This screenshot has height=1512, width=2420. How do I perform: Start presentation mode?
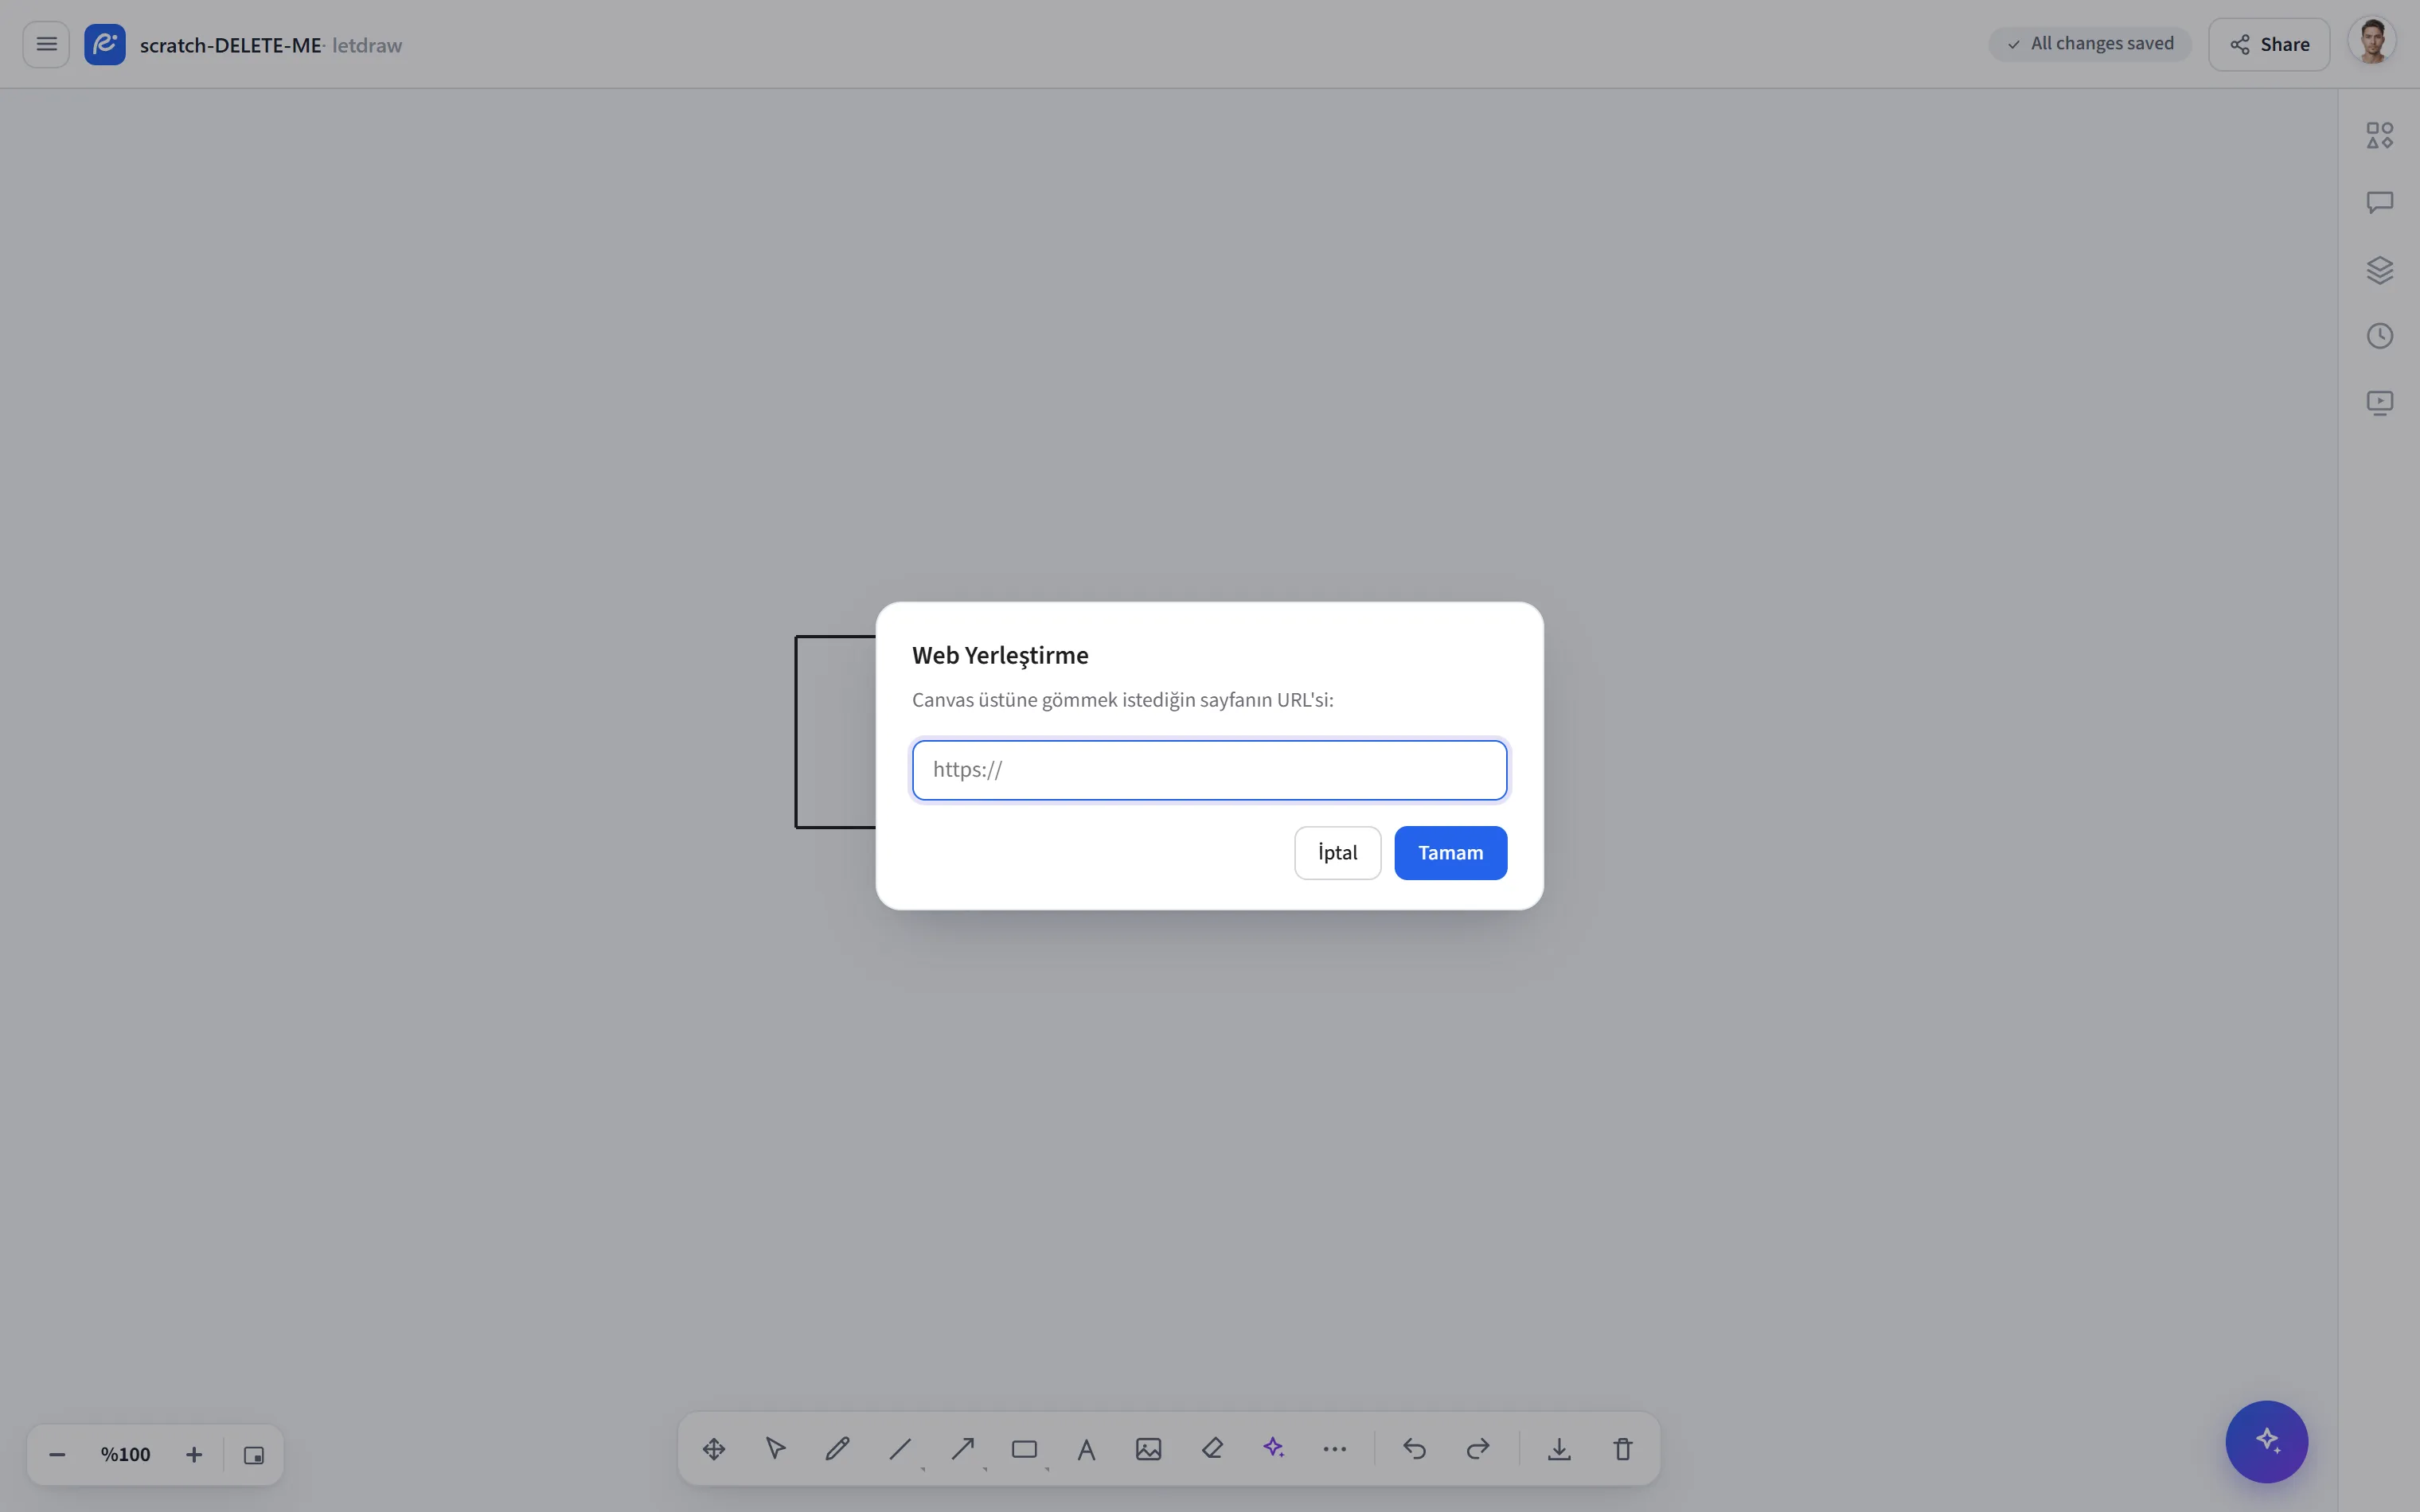coord(2380,402)
